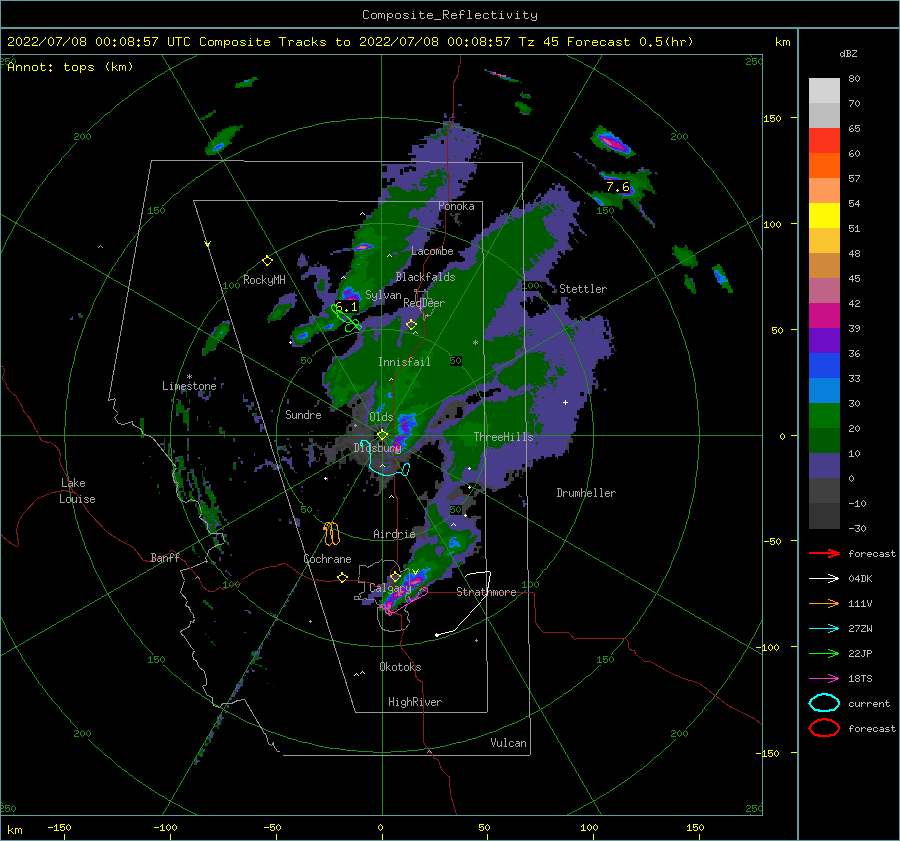The height and width of the screenshot is (841, 900).
Task: Click the orange storm track north of Cochrane
Action: (331, 534)
